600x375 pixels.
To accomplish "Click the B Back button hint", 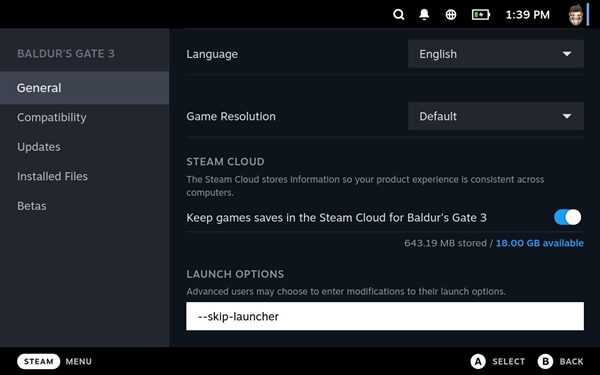I will pyautogui.click(x=561, y=361).
